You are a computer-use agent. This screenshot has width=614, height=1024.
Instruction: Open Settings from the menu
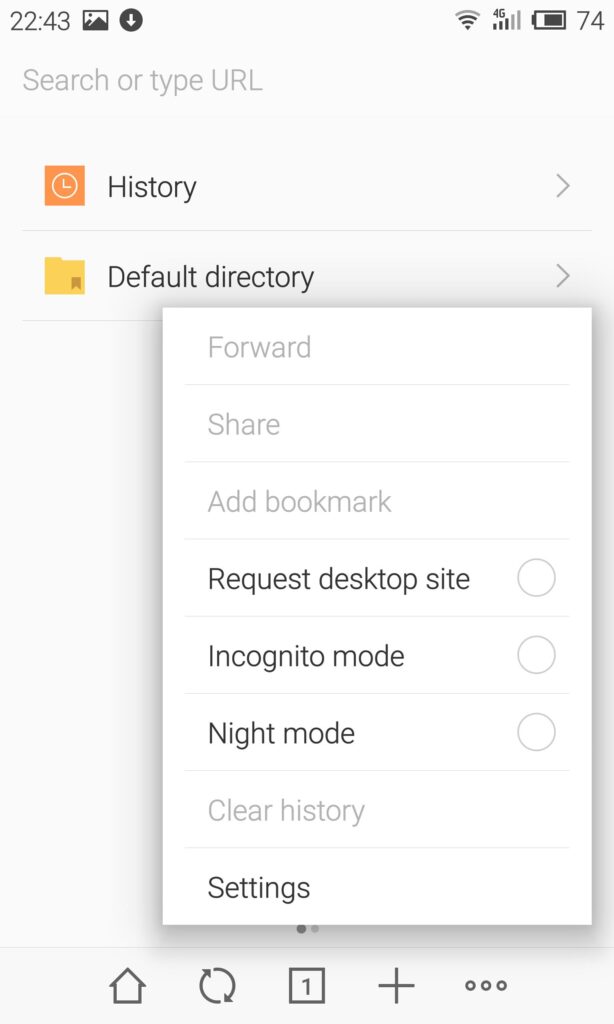[259, 888]
